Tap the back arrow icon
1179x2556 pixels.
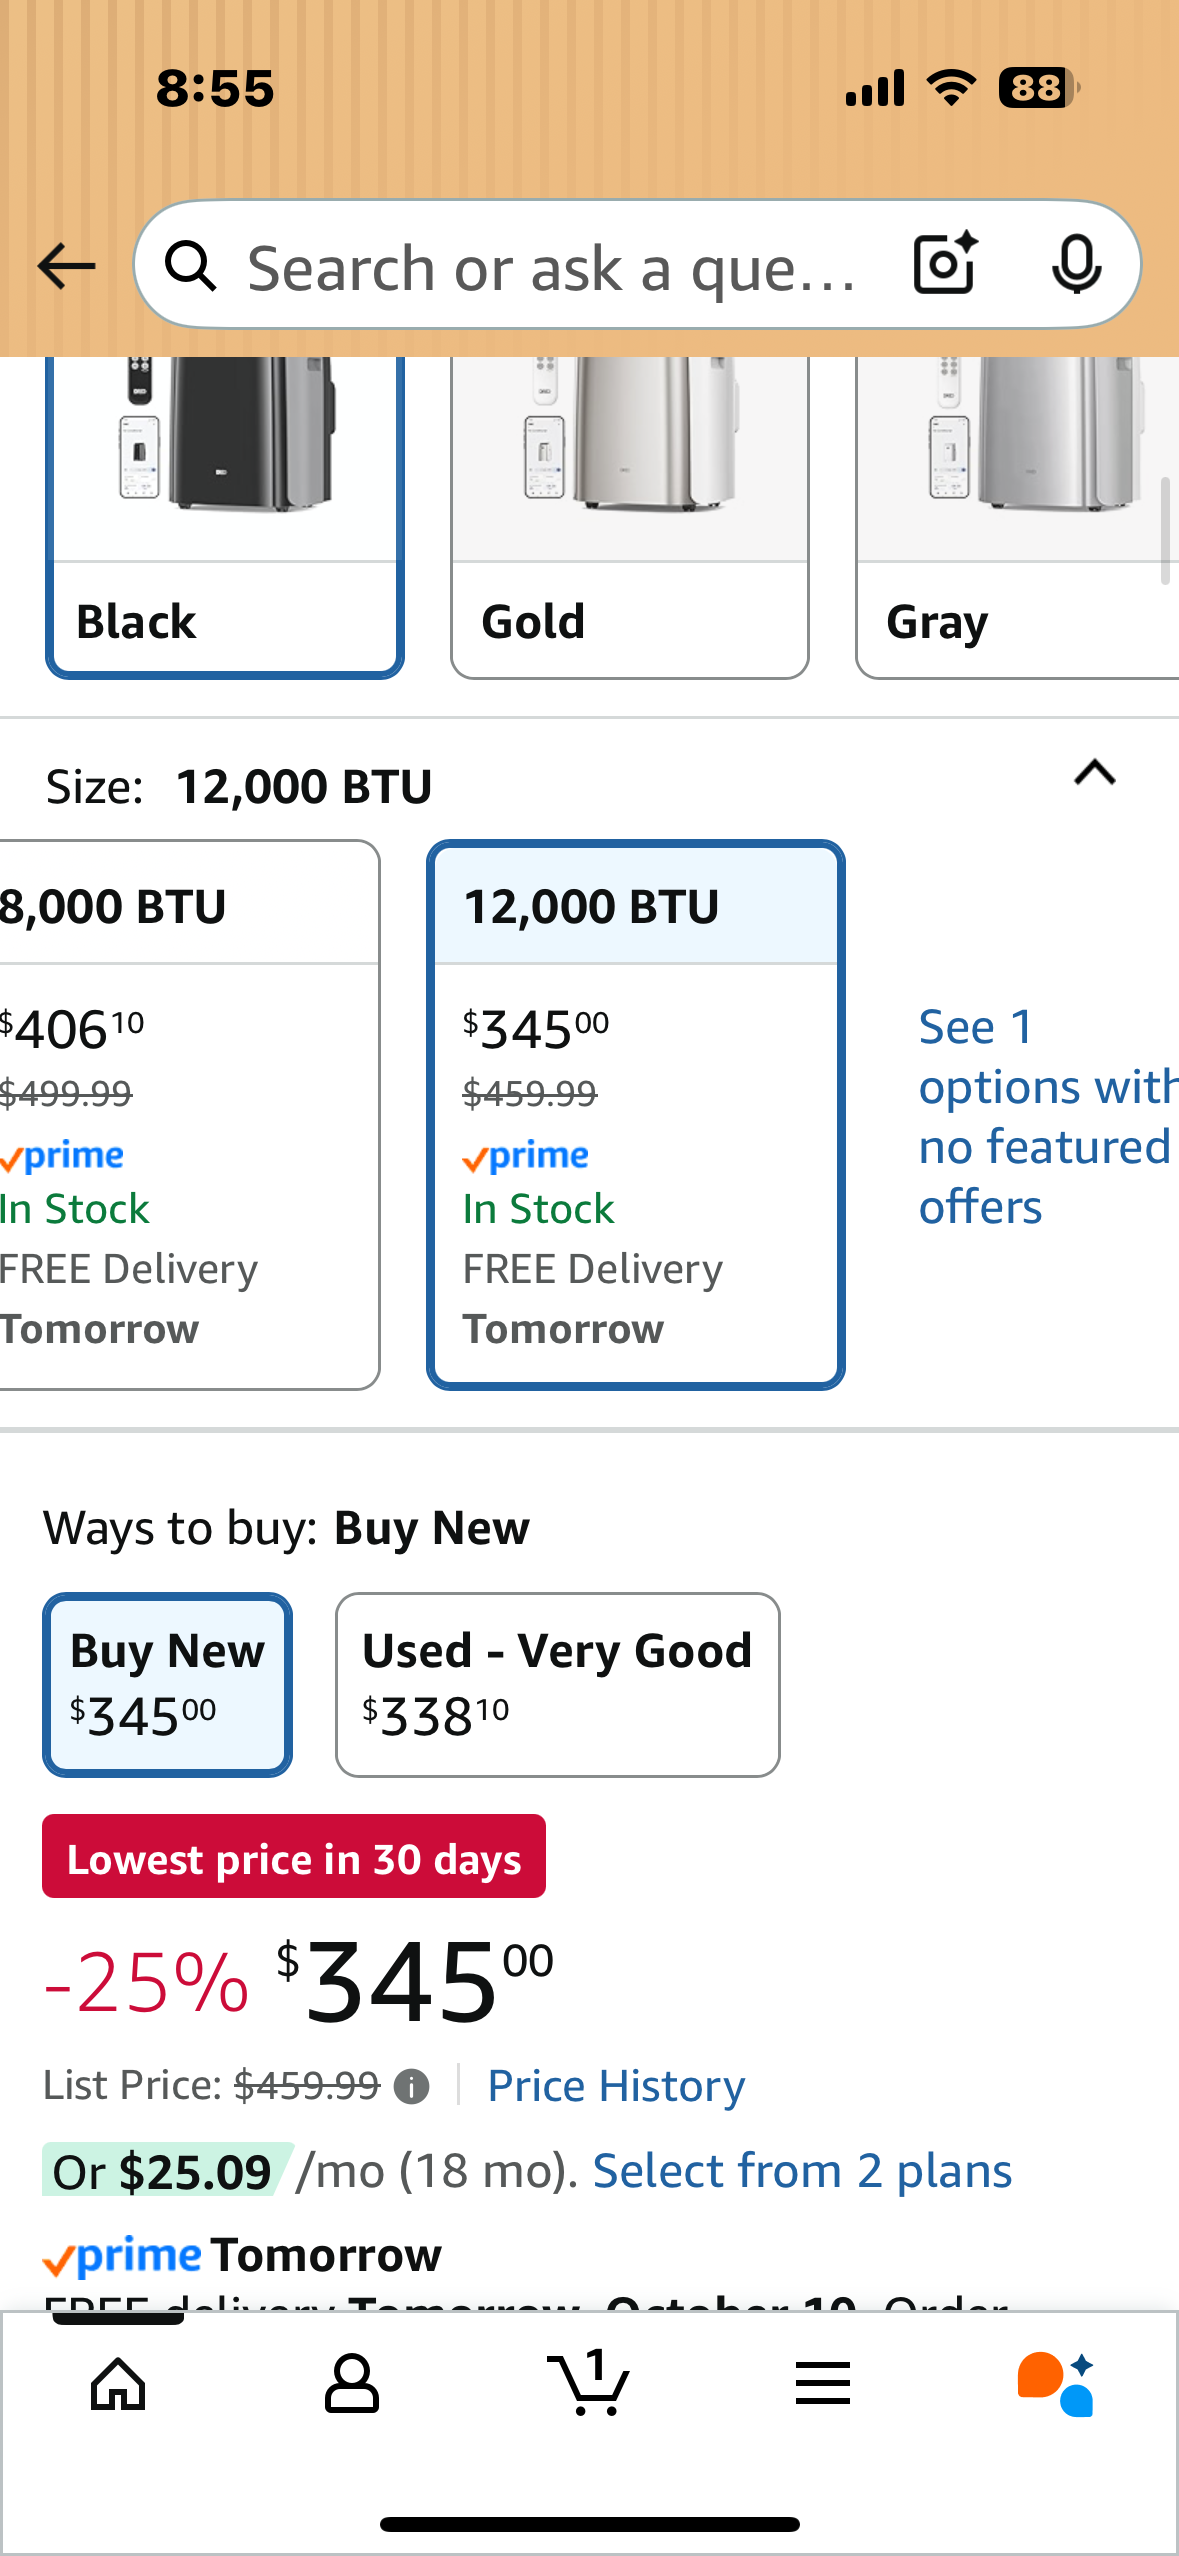click(66, 266)
